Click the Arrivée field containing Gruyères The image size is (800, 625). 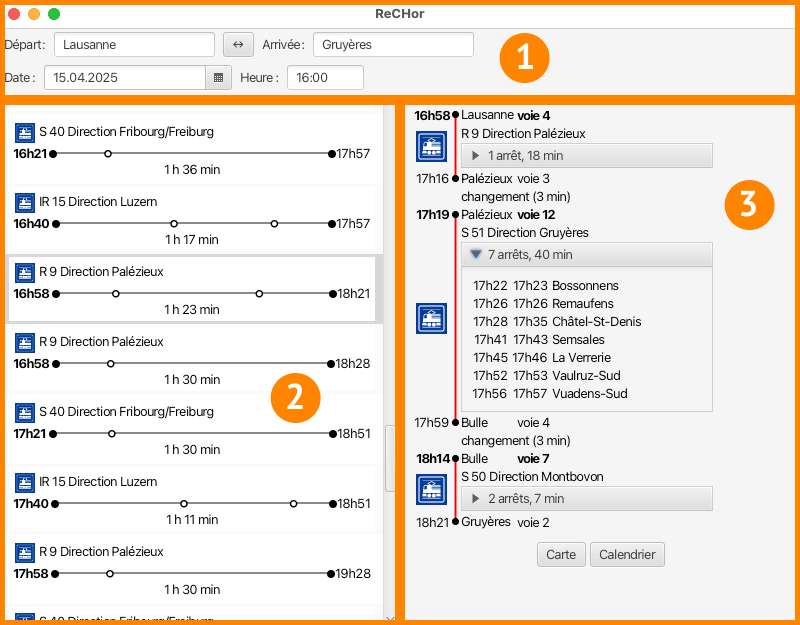pyautogui.click(x=393, y=44)
